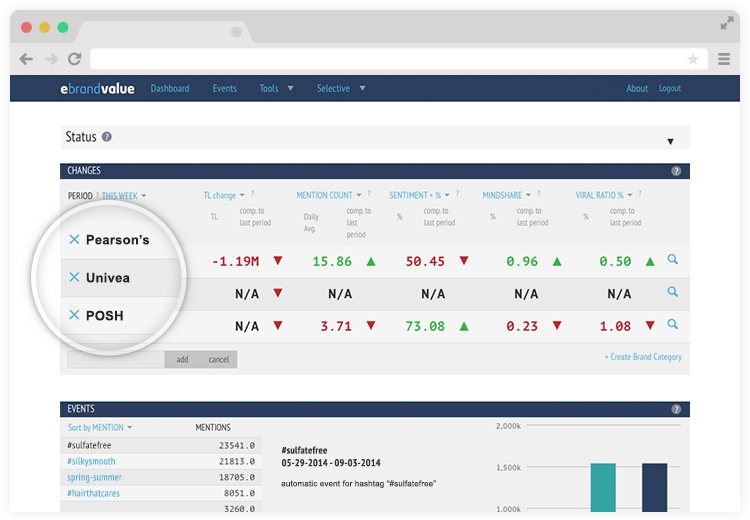Click the browser back arrow
This screenshot has height=520, width=750.
(26, 59)
